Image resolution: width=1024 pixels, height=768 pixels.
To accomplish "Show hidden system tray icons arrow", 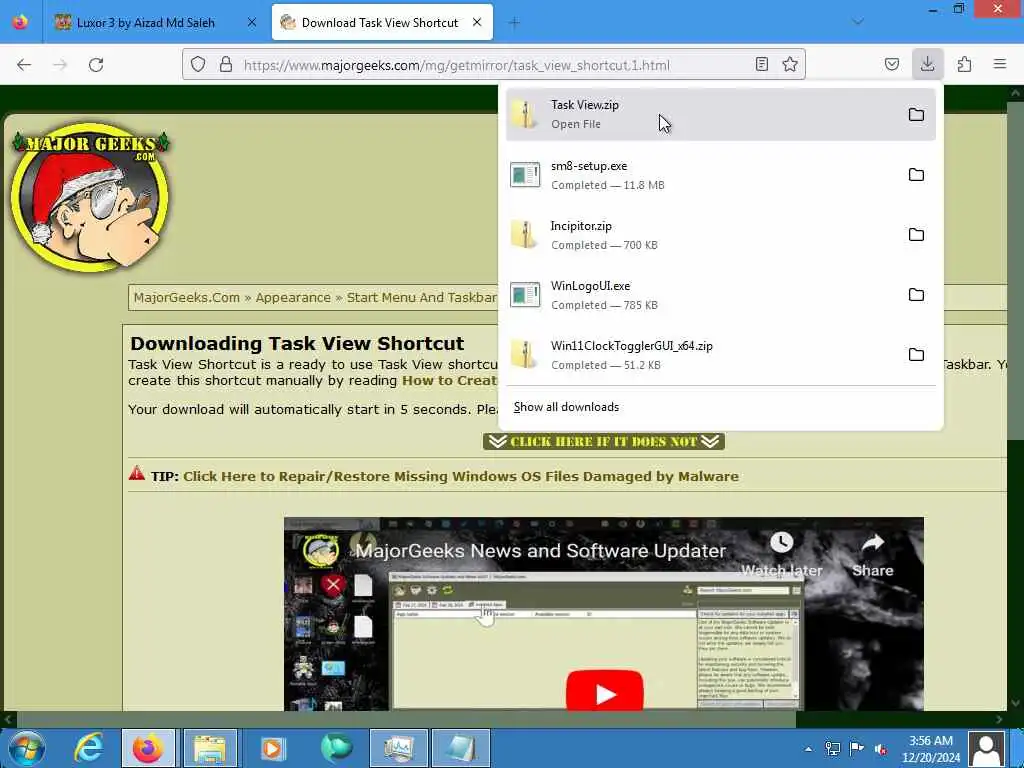I will [x=808, y=749].
